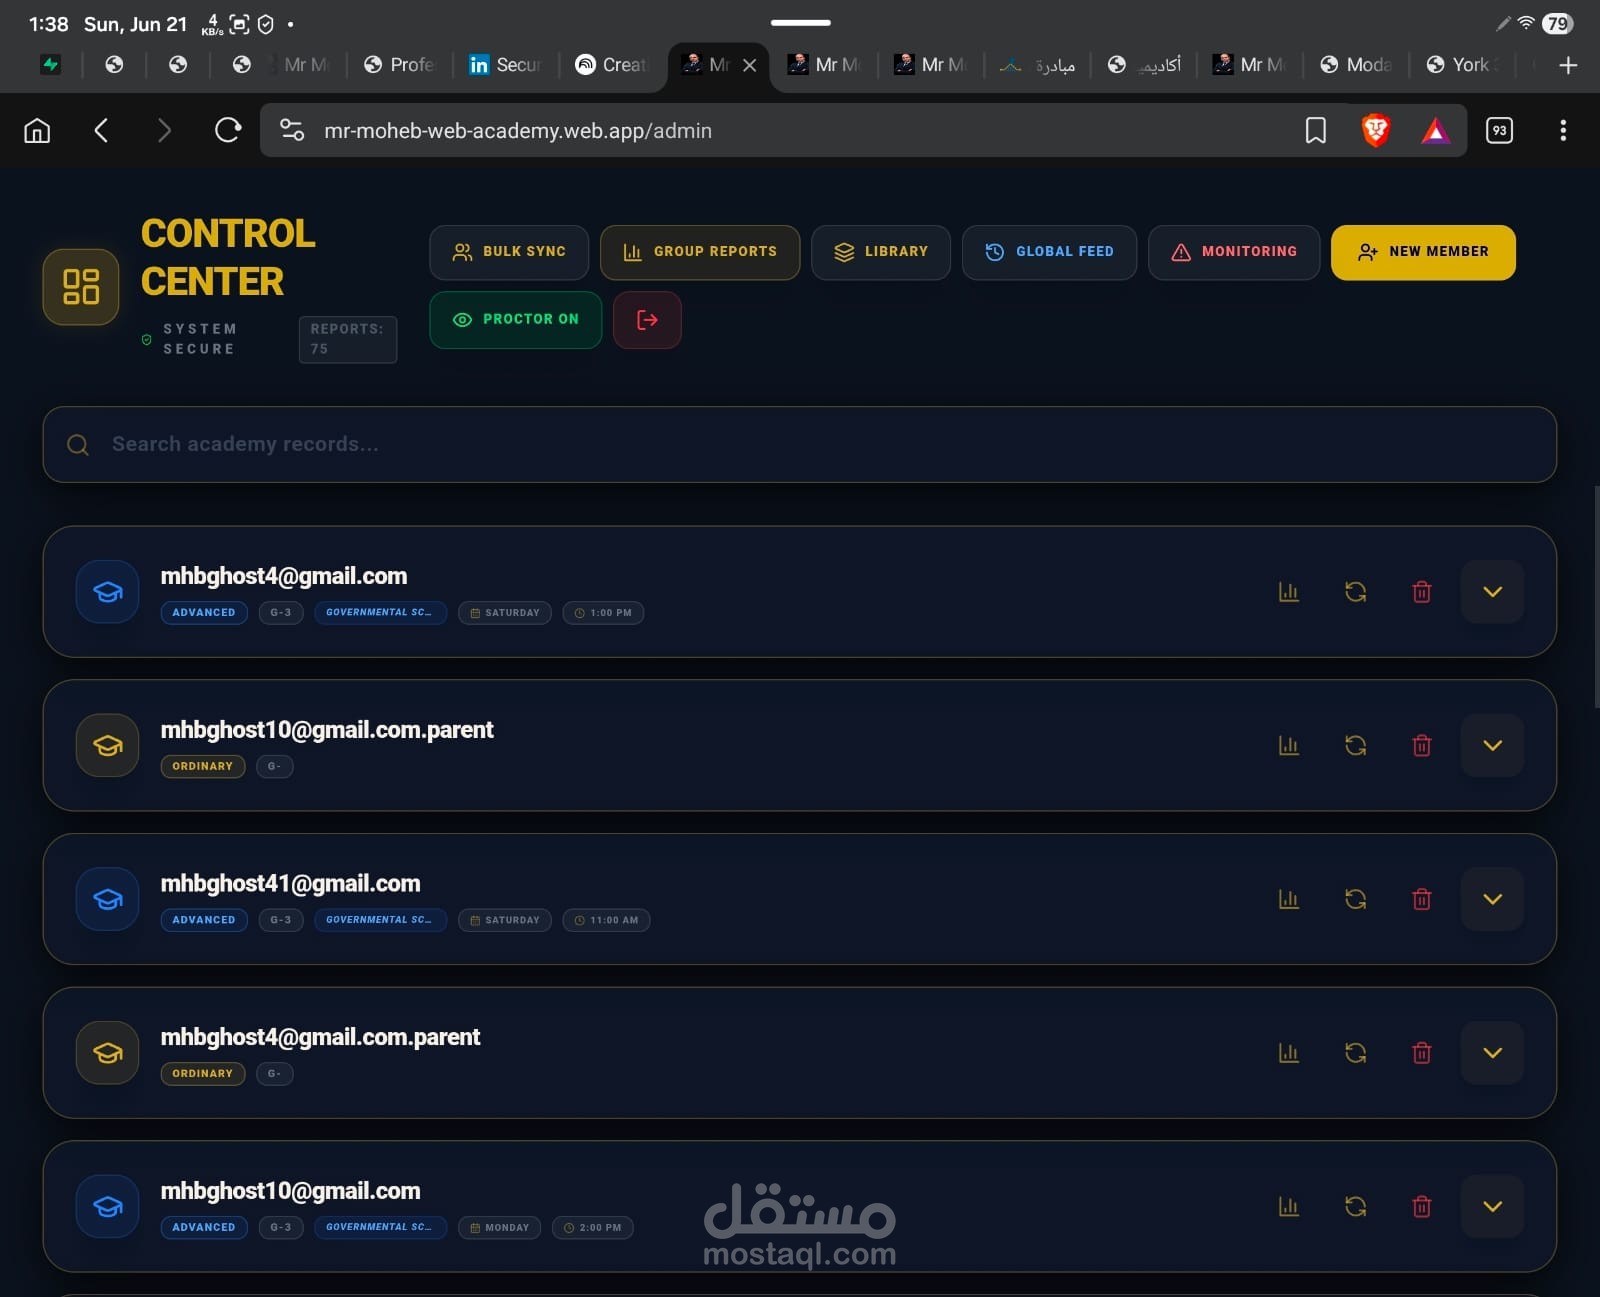Expand the mhbghost4@gmail.com.parent row
This screenshot has width=1600, height=1297.
(x=1492, y=1053)
